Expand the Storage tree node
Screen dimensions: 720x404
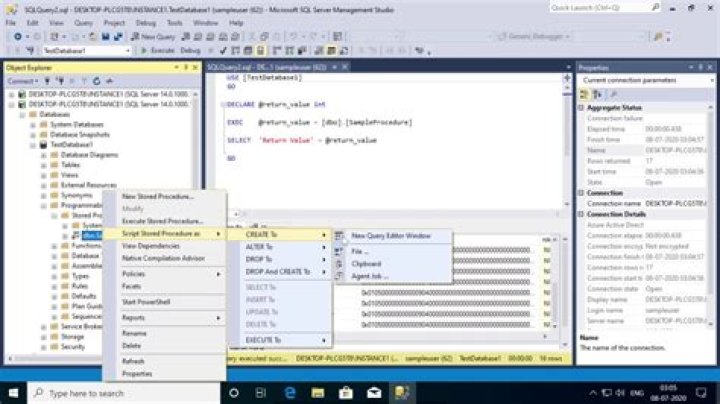[44, 337]
